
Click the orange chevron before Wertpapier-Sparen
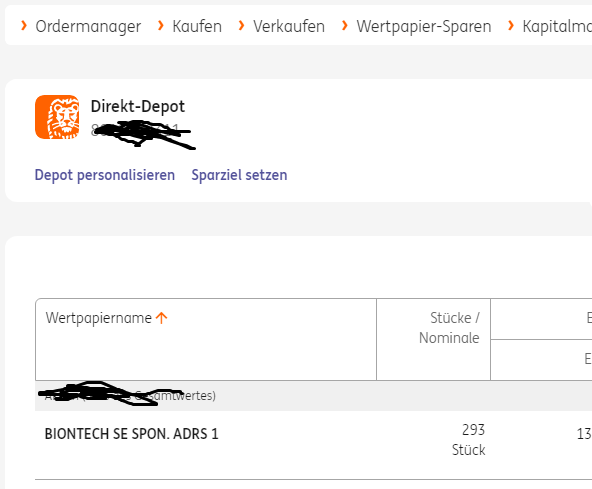tap(344, 26)
